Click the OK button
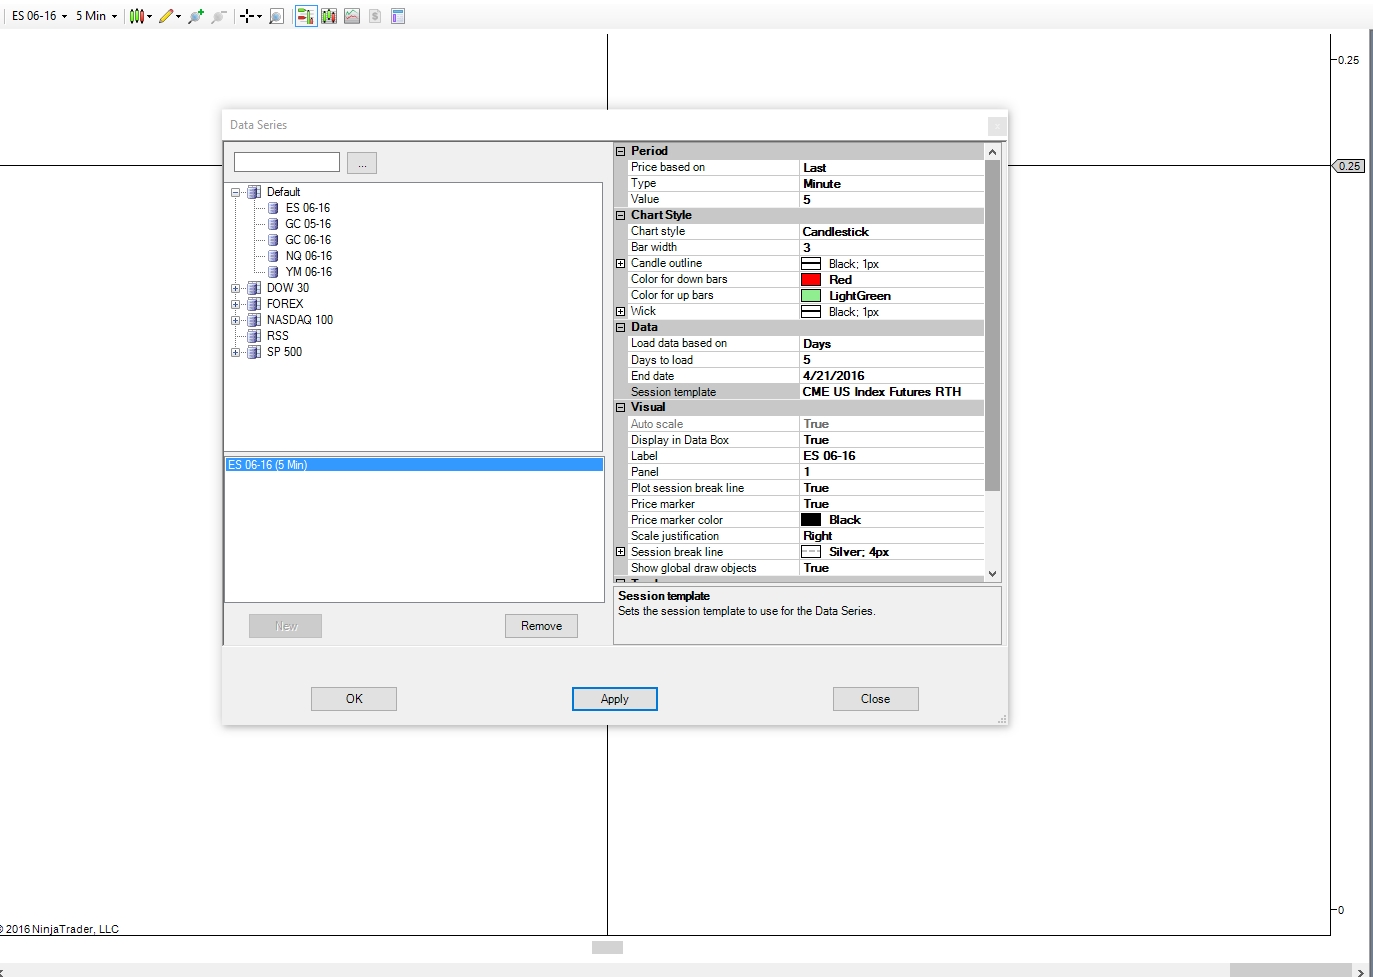 click(x=354, y=699)
